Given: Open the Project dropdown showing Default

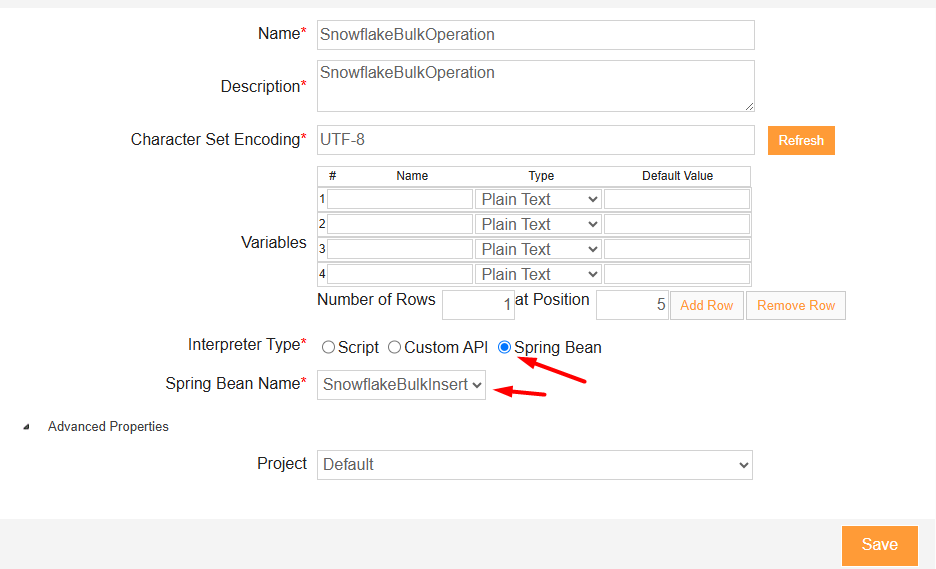Looking at the screenshot, I should click(x=535, y=465).
